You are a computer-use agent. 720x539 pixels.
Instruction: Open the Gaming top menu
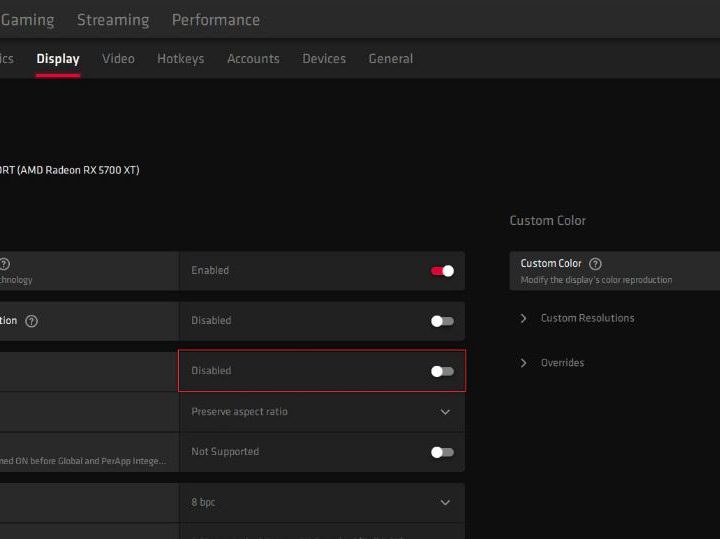[27, 20]
